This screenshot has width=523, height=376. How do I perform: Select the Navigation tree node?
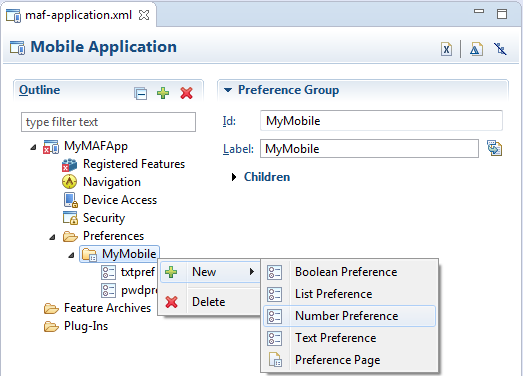tap(112, 182)
